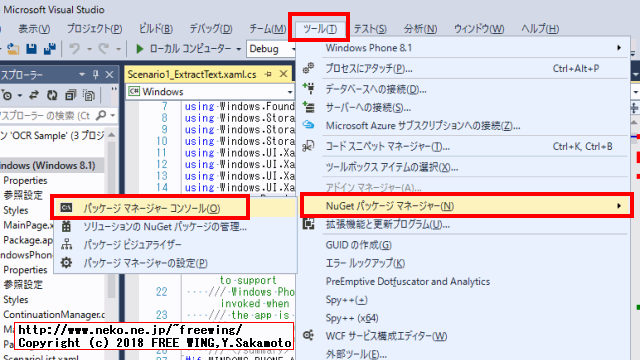Image resolution: width=640 pixels, height=360 pixels.
Task: Open Solution Explorer window options dropdown arrow
Action: click(x=82, y=74)
